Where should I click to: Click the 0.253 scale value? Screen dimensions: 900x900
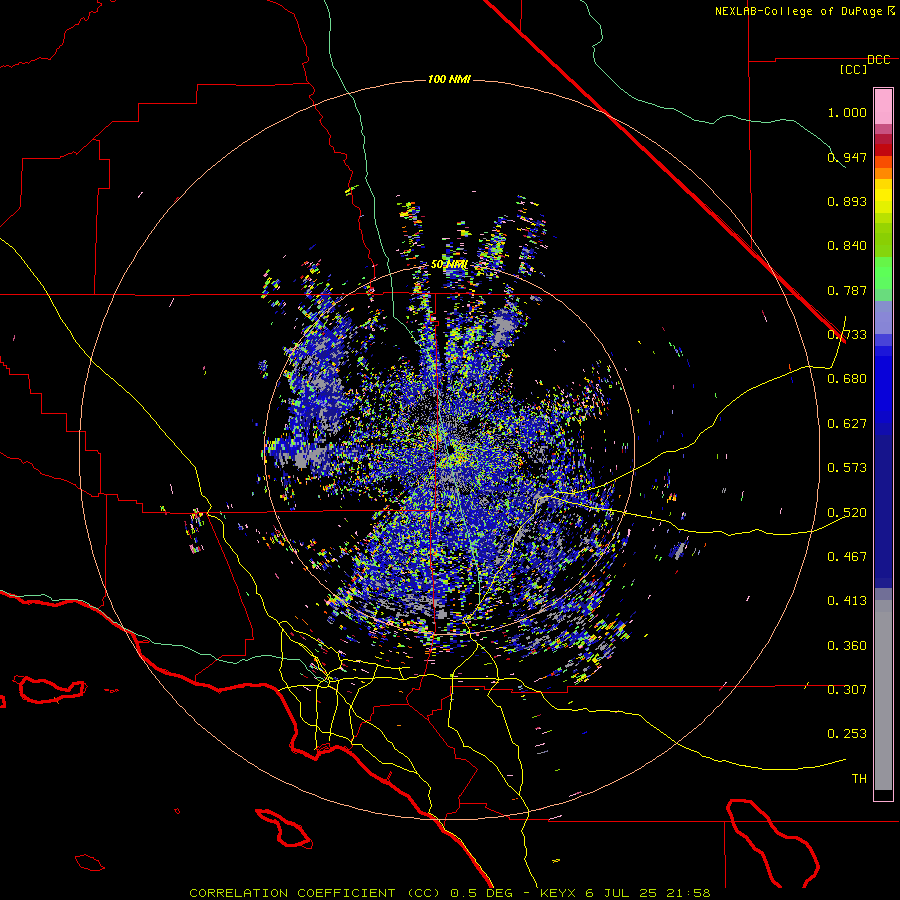click(x=847, y=734)
